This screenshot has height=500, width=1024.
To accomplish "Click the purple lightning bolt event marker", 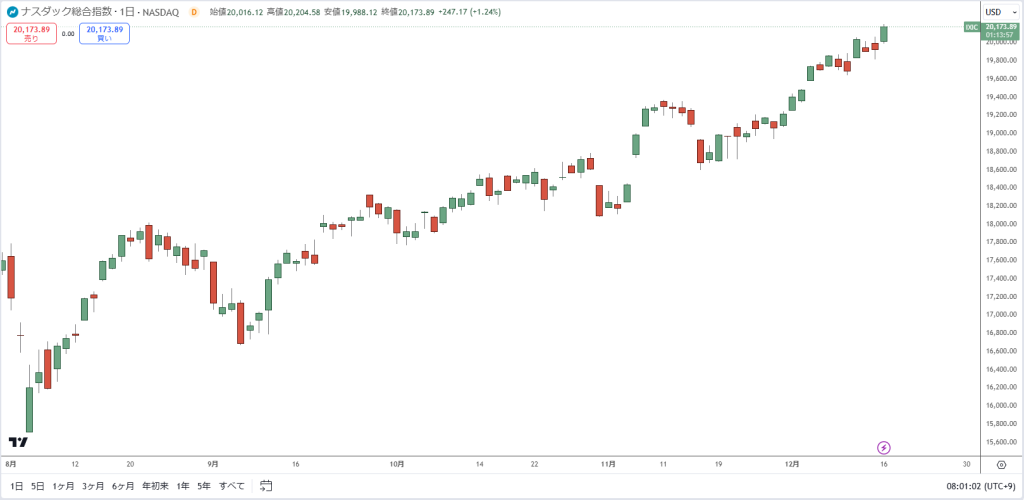I will tap(884, 448).
